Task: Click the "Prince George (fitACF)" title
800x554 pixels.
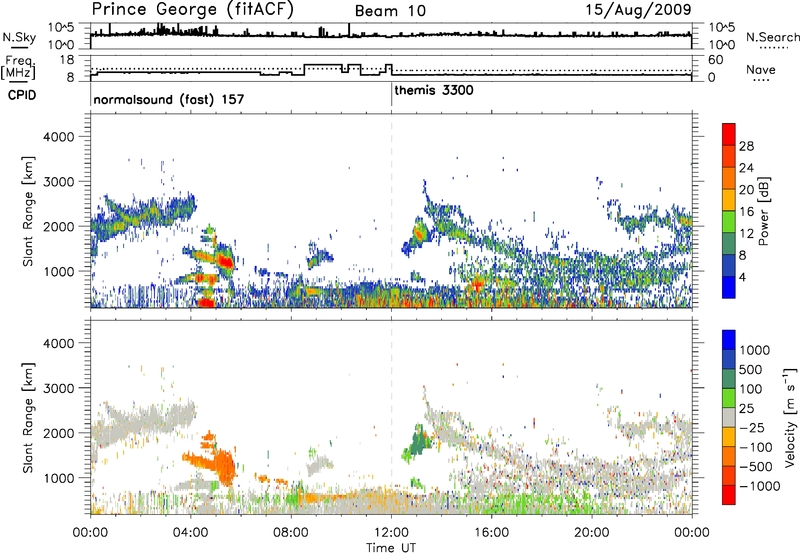Action: click(193, 9)
